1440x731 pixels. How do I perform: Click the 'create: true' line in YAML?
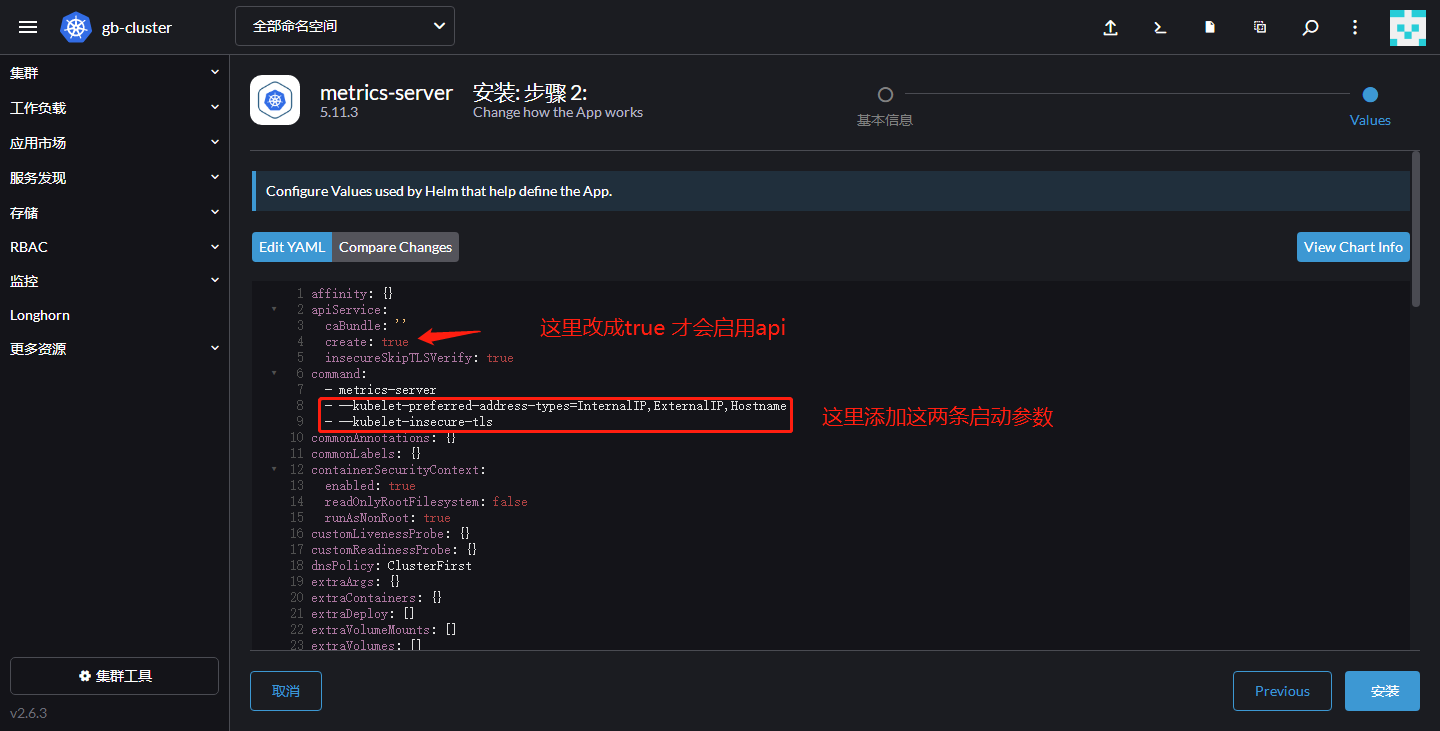[367, 342]
